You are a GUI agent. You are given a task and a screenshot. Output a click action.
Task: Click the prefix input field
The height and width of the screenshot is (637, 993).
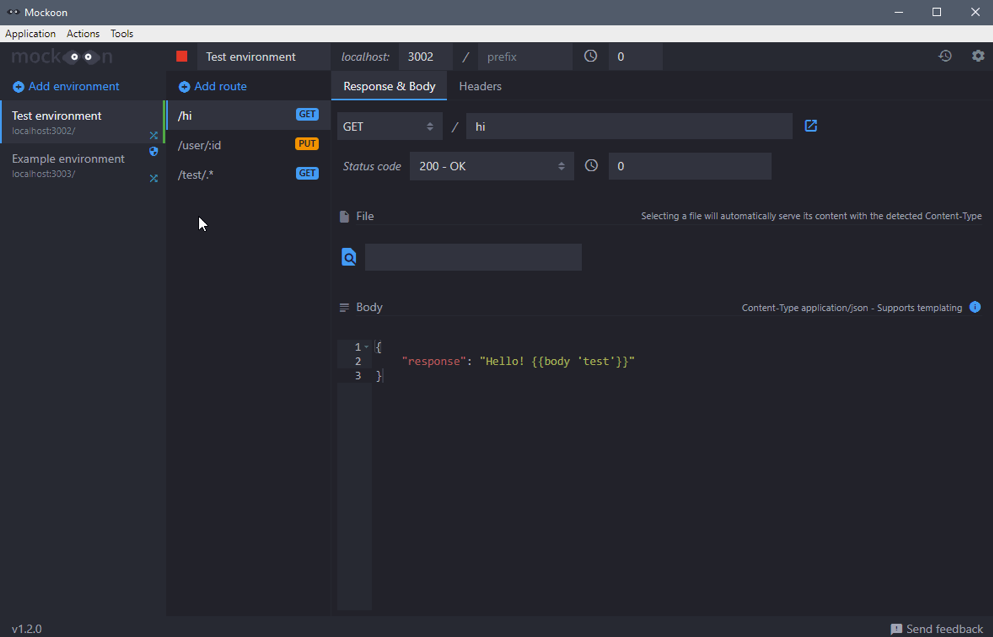tap(525, 56)
